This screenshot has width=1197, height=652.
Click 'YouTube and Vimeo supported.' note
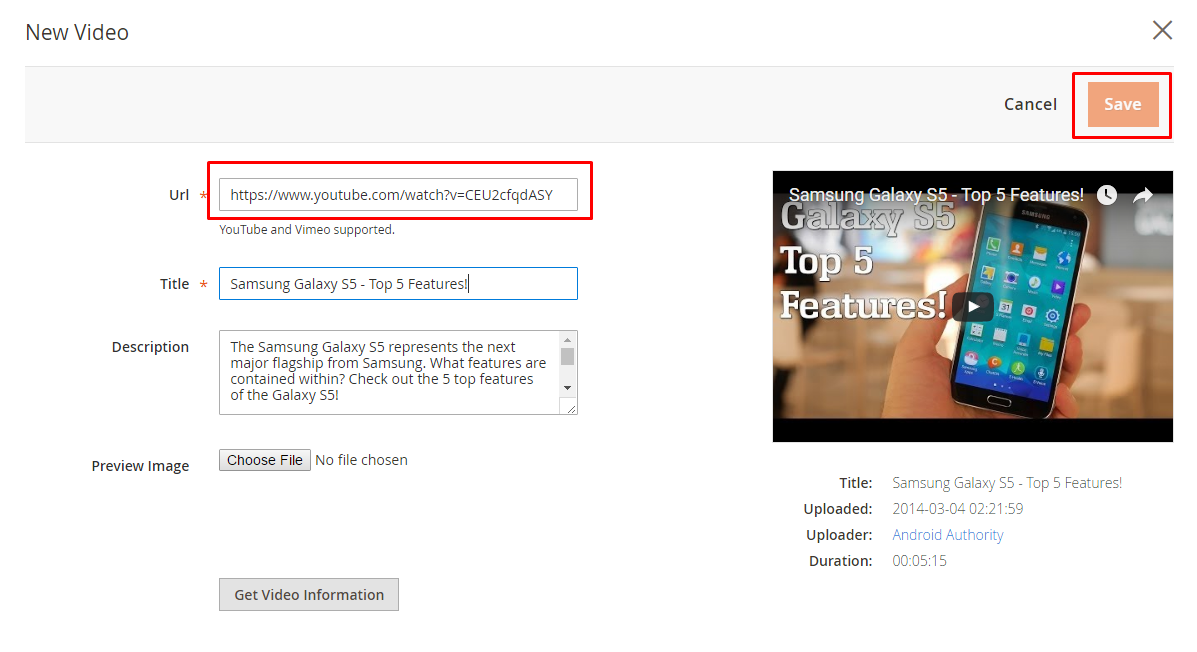point(307,229)
